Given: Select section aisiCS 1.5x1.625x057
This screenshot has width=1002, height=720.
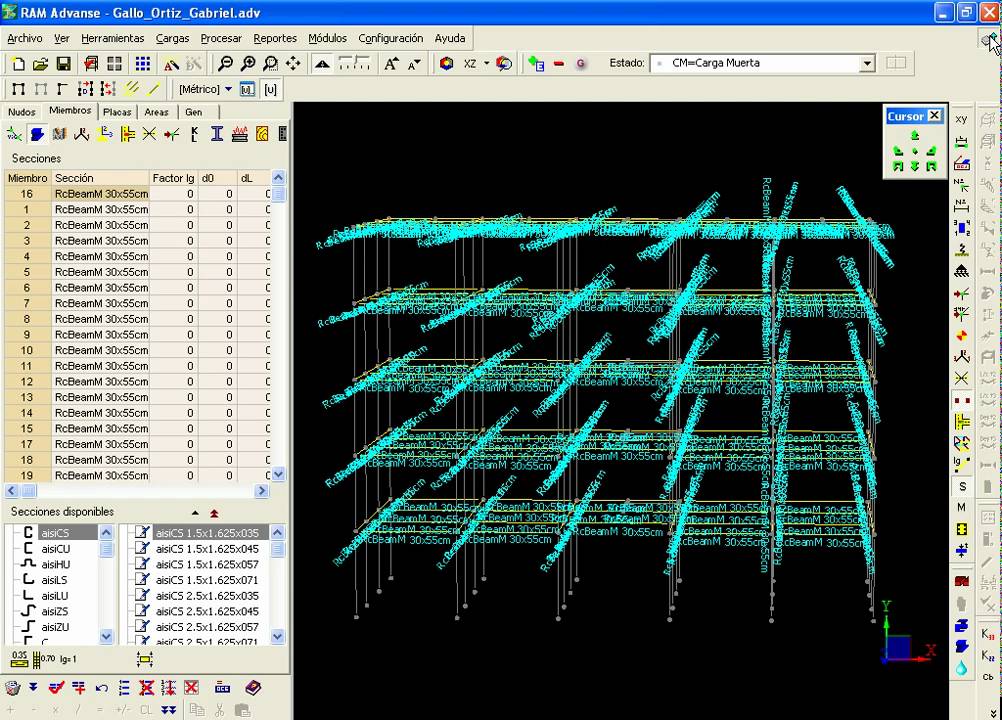Looking at the screenshot, I should (207, 565).
